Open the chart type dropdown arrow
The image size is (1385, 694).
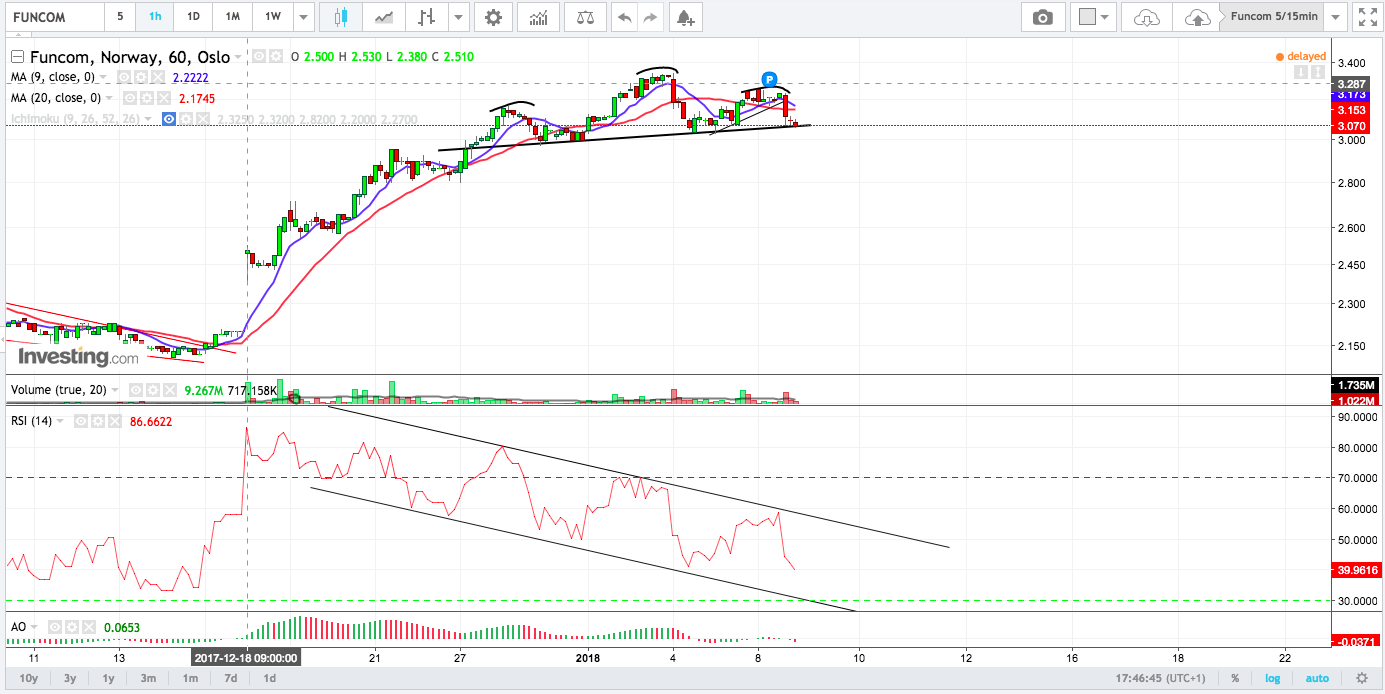(x=458, y=17)
